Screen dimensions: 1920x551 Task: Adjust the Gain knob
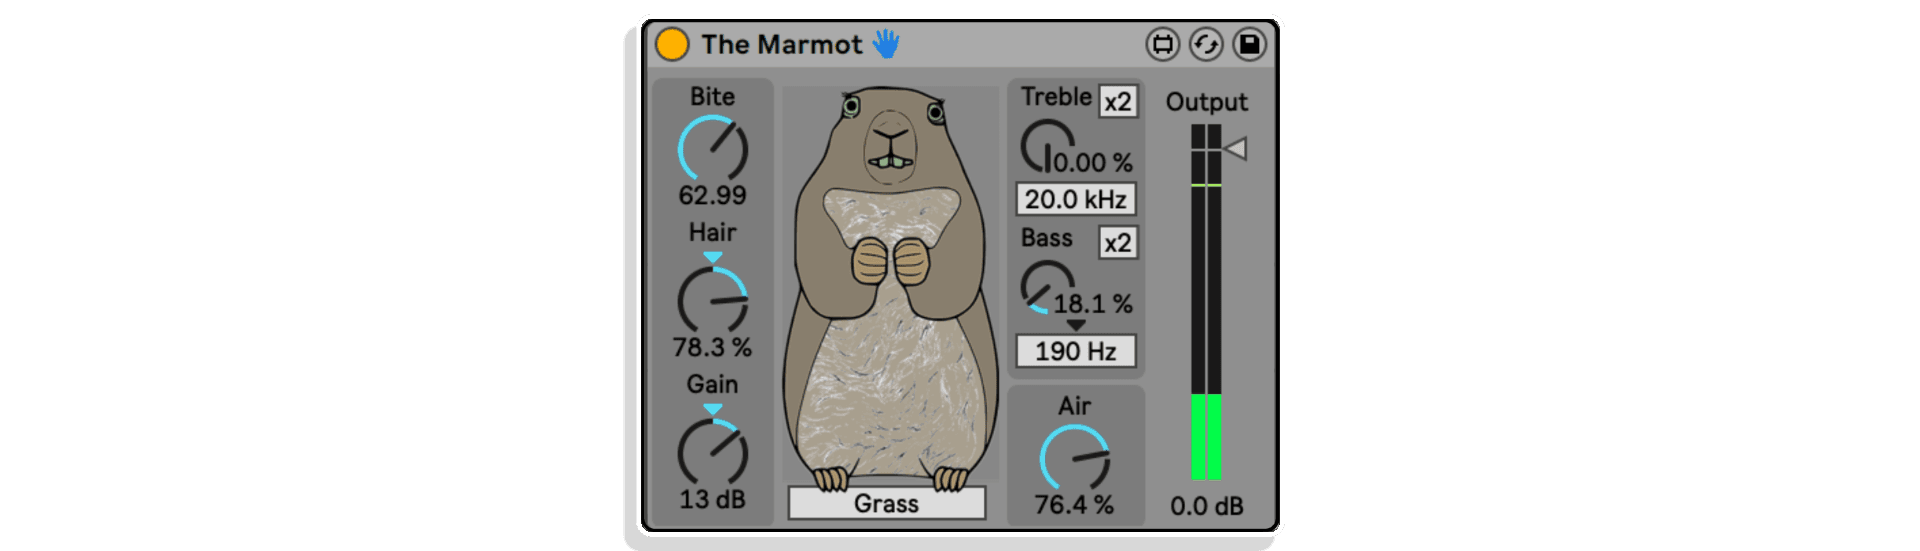coord(713,451)
